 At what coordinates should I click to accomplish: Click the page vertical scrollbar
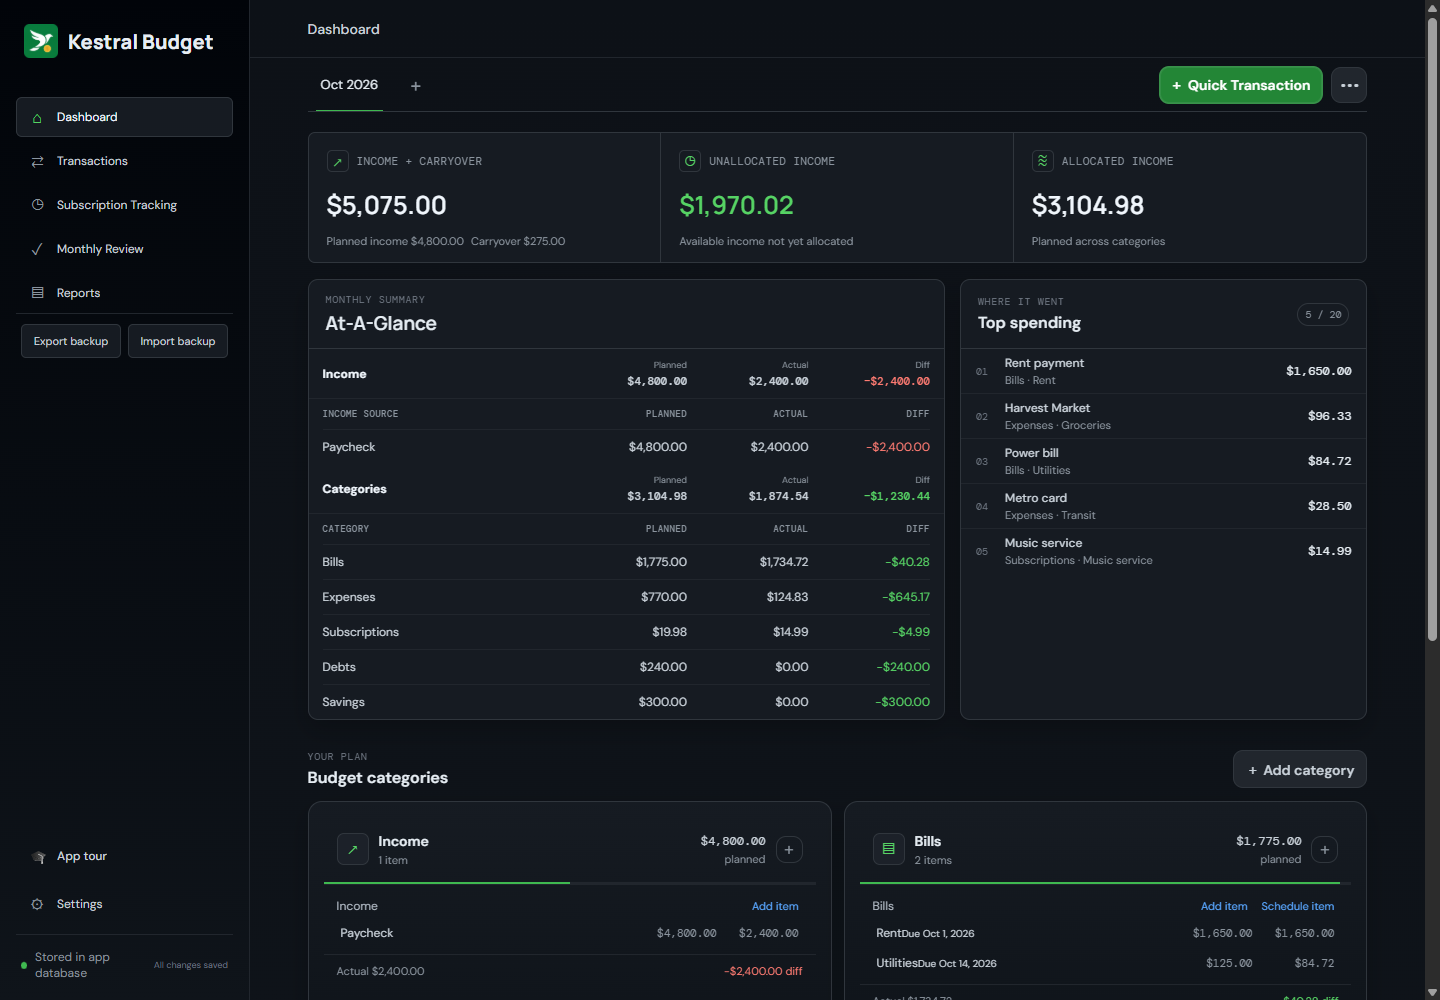coord(1432,330)
